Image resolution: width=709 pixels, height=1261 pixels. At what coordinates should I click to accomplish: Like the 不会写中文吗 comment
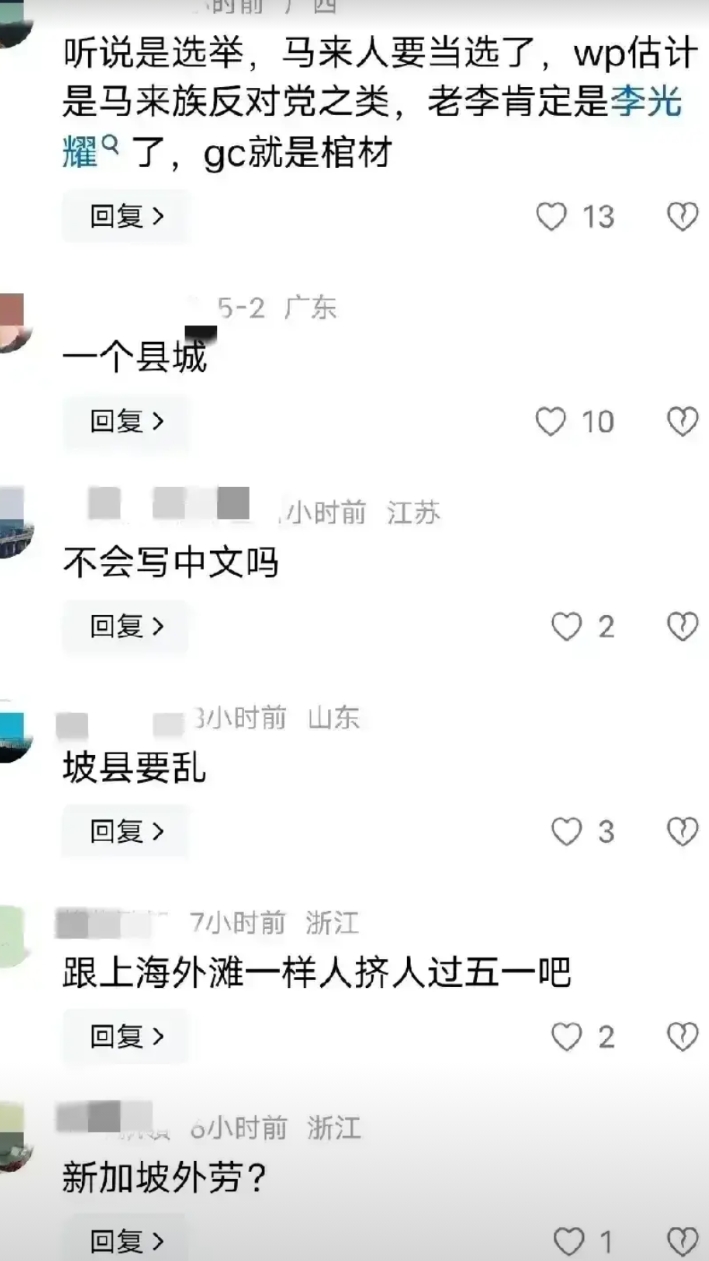[567, 627]
